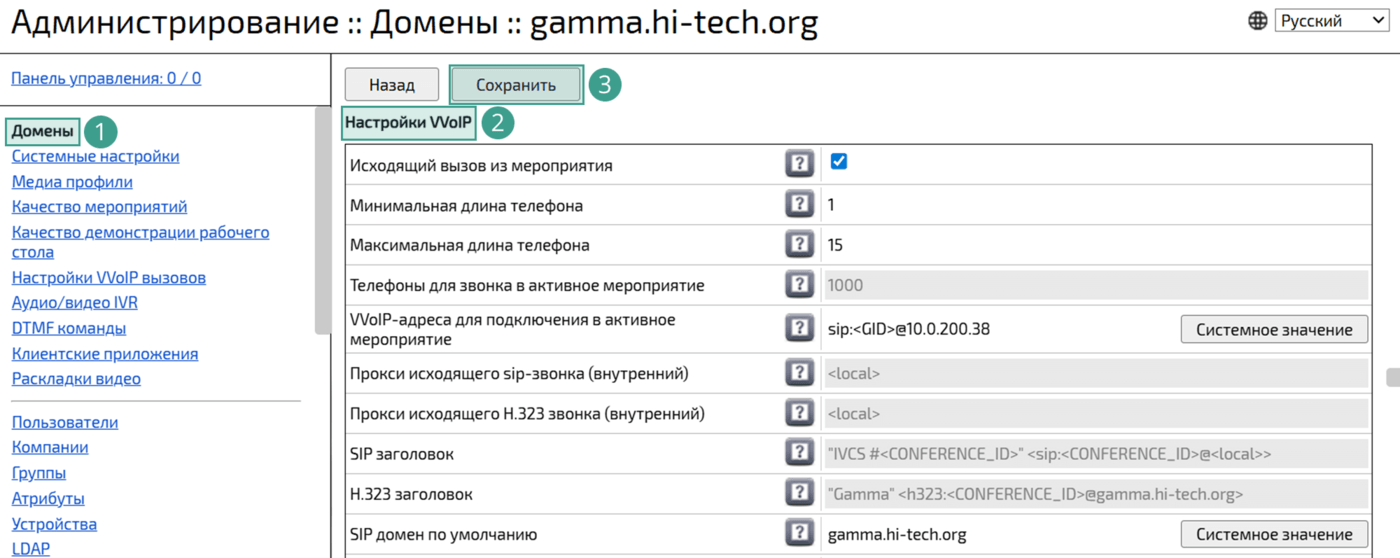Open the 'Пользователи' link
Screen dimensions: 1400x558
pyautogui.click(x=65, y=422)
